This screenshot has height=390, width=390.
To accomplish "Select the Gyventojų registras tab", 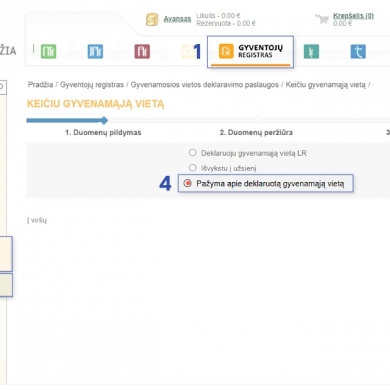I will (x=250, y=51).
